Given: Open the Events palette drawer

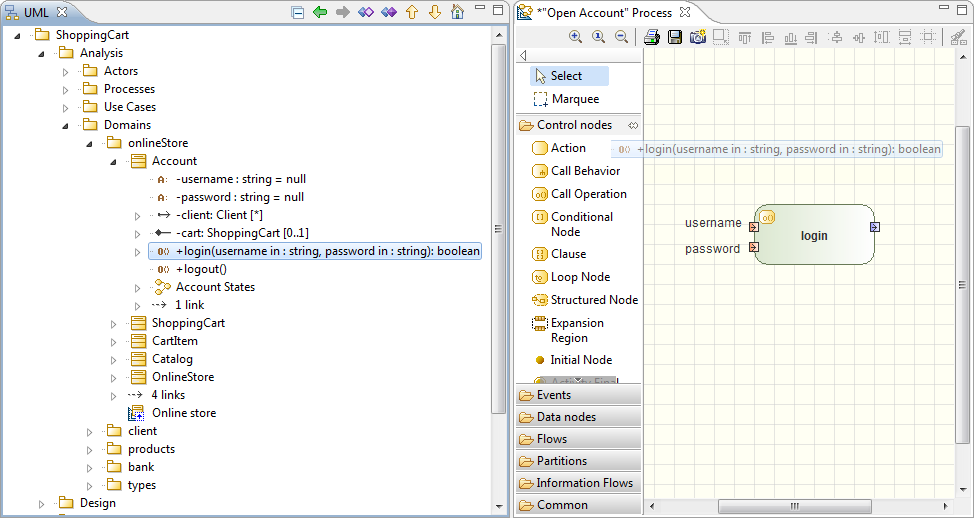Looking at the screenshot, I should point(578,395).
